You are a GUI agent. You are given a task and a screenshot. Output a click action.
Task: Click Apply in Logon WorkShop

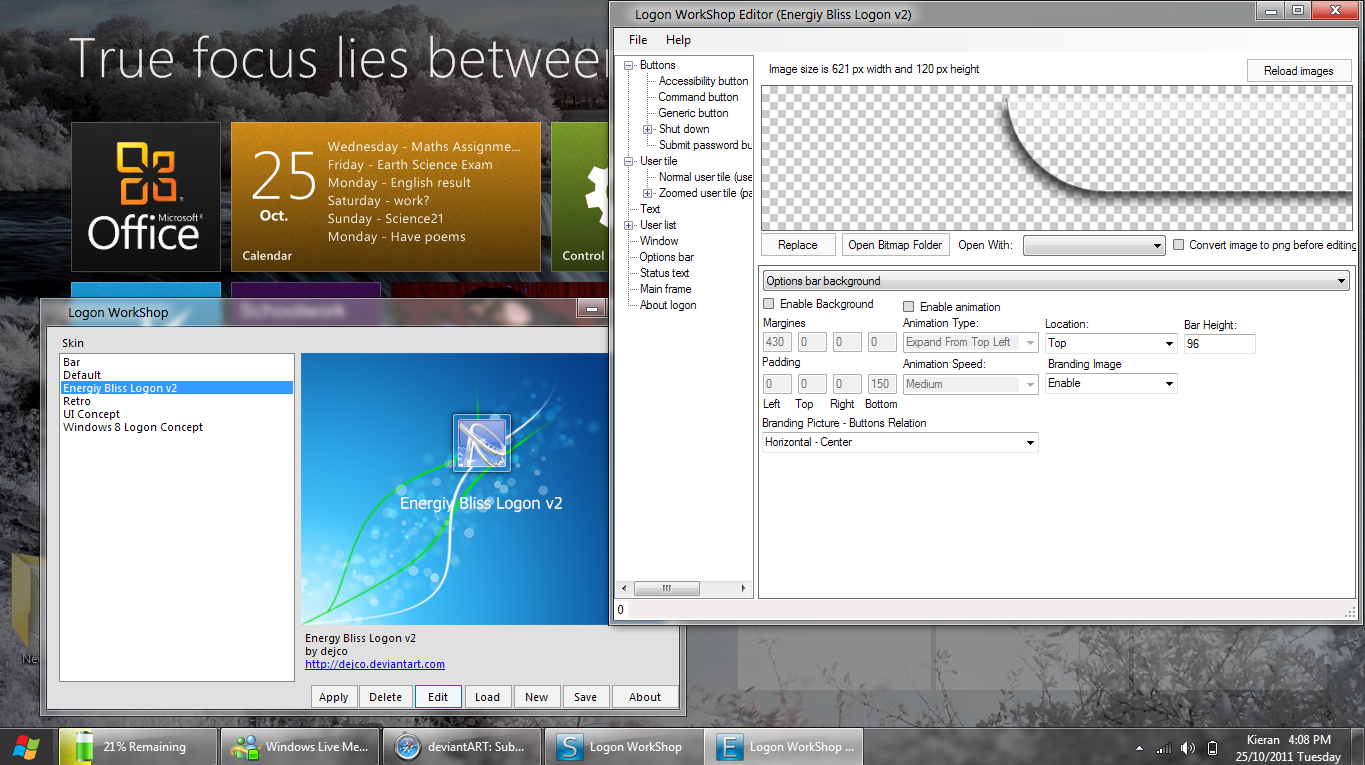click(334, 697)
